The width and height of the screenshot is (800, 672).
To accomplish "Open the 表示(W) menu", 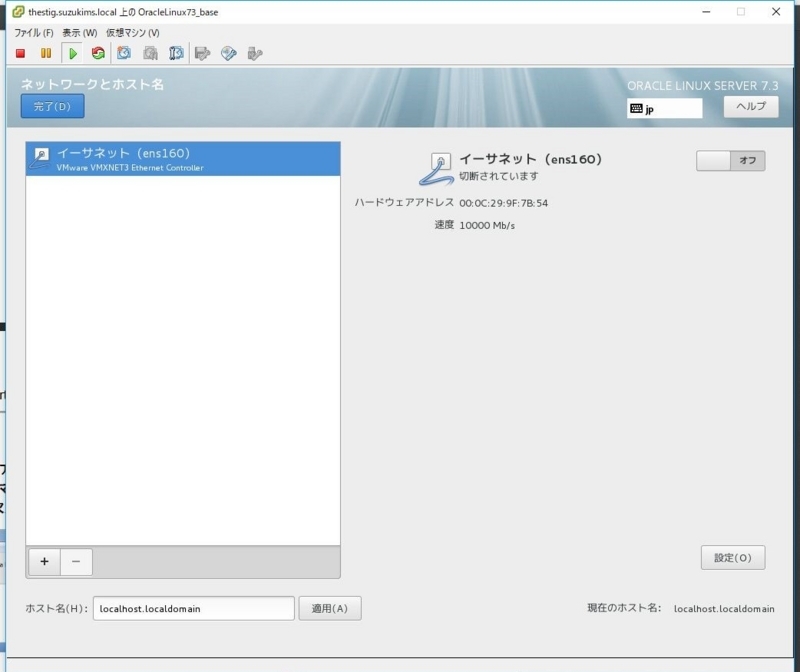I will coord(80,33).
